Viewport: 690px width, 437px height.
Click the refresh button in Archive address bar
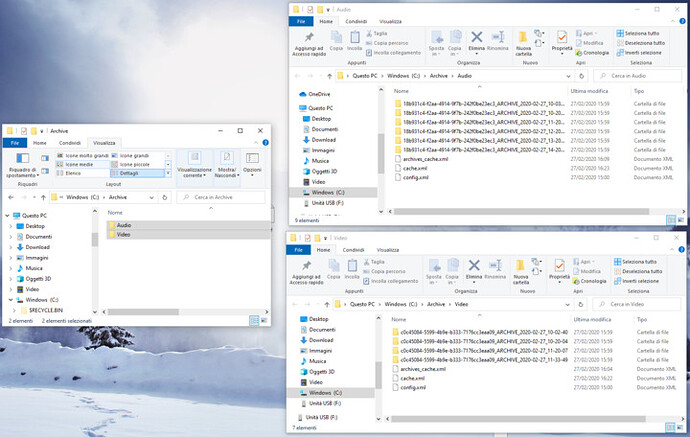(x=166, y=198)
